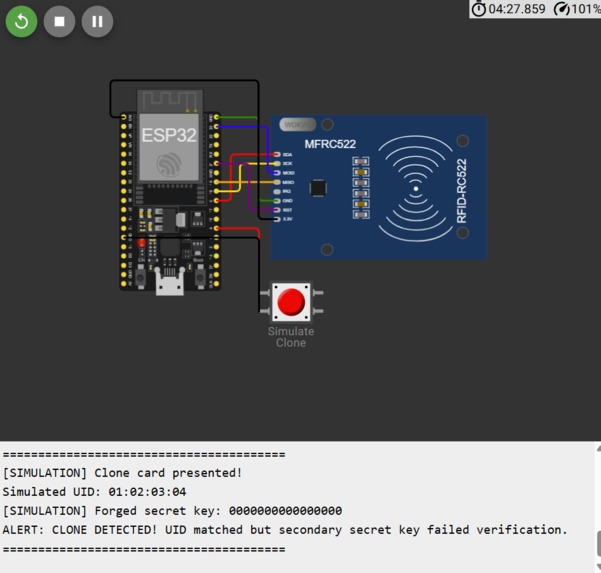The height and width of the screenshot is (573, 601).
Task: Click the SCK pin on MFRC522
Action: point(277,164)
